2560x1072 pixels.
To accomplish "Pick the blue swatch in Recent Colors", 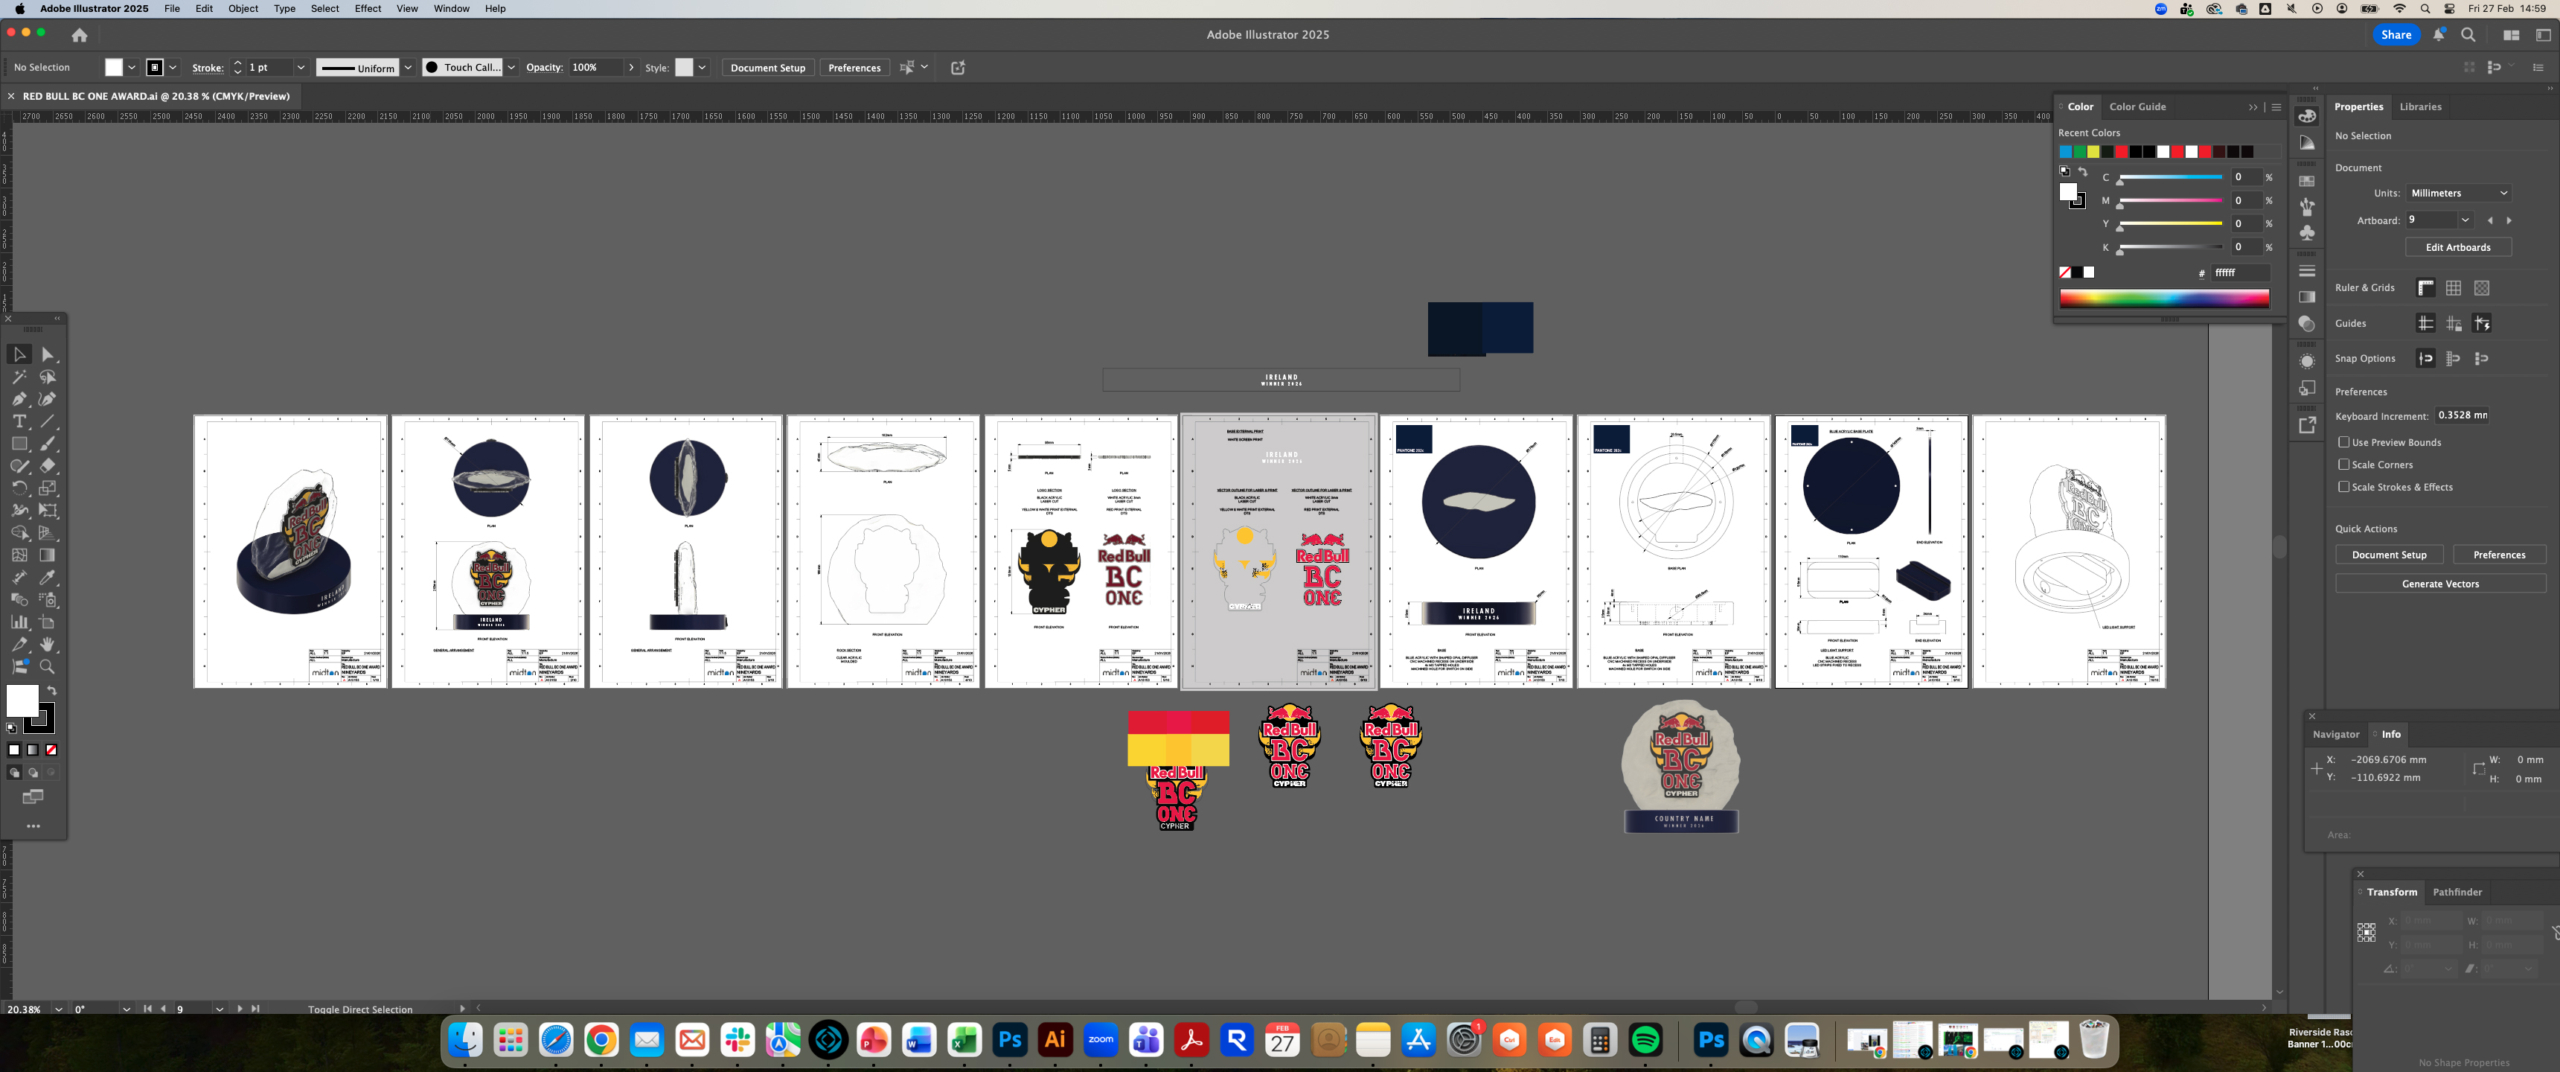I will point(2065,152).
